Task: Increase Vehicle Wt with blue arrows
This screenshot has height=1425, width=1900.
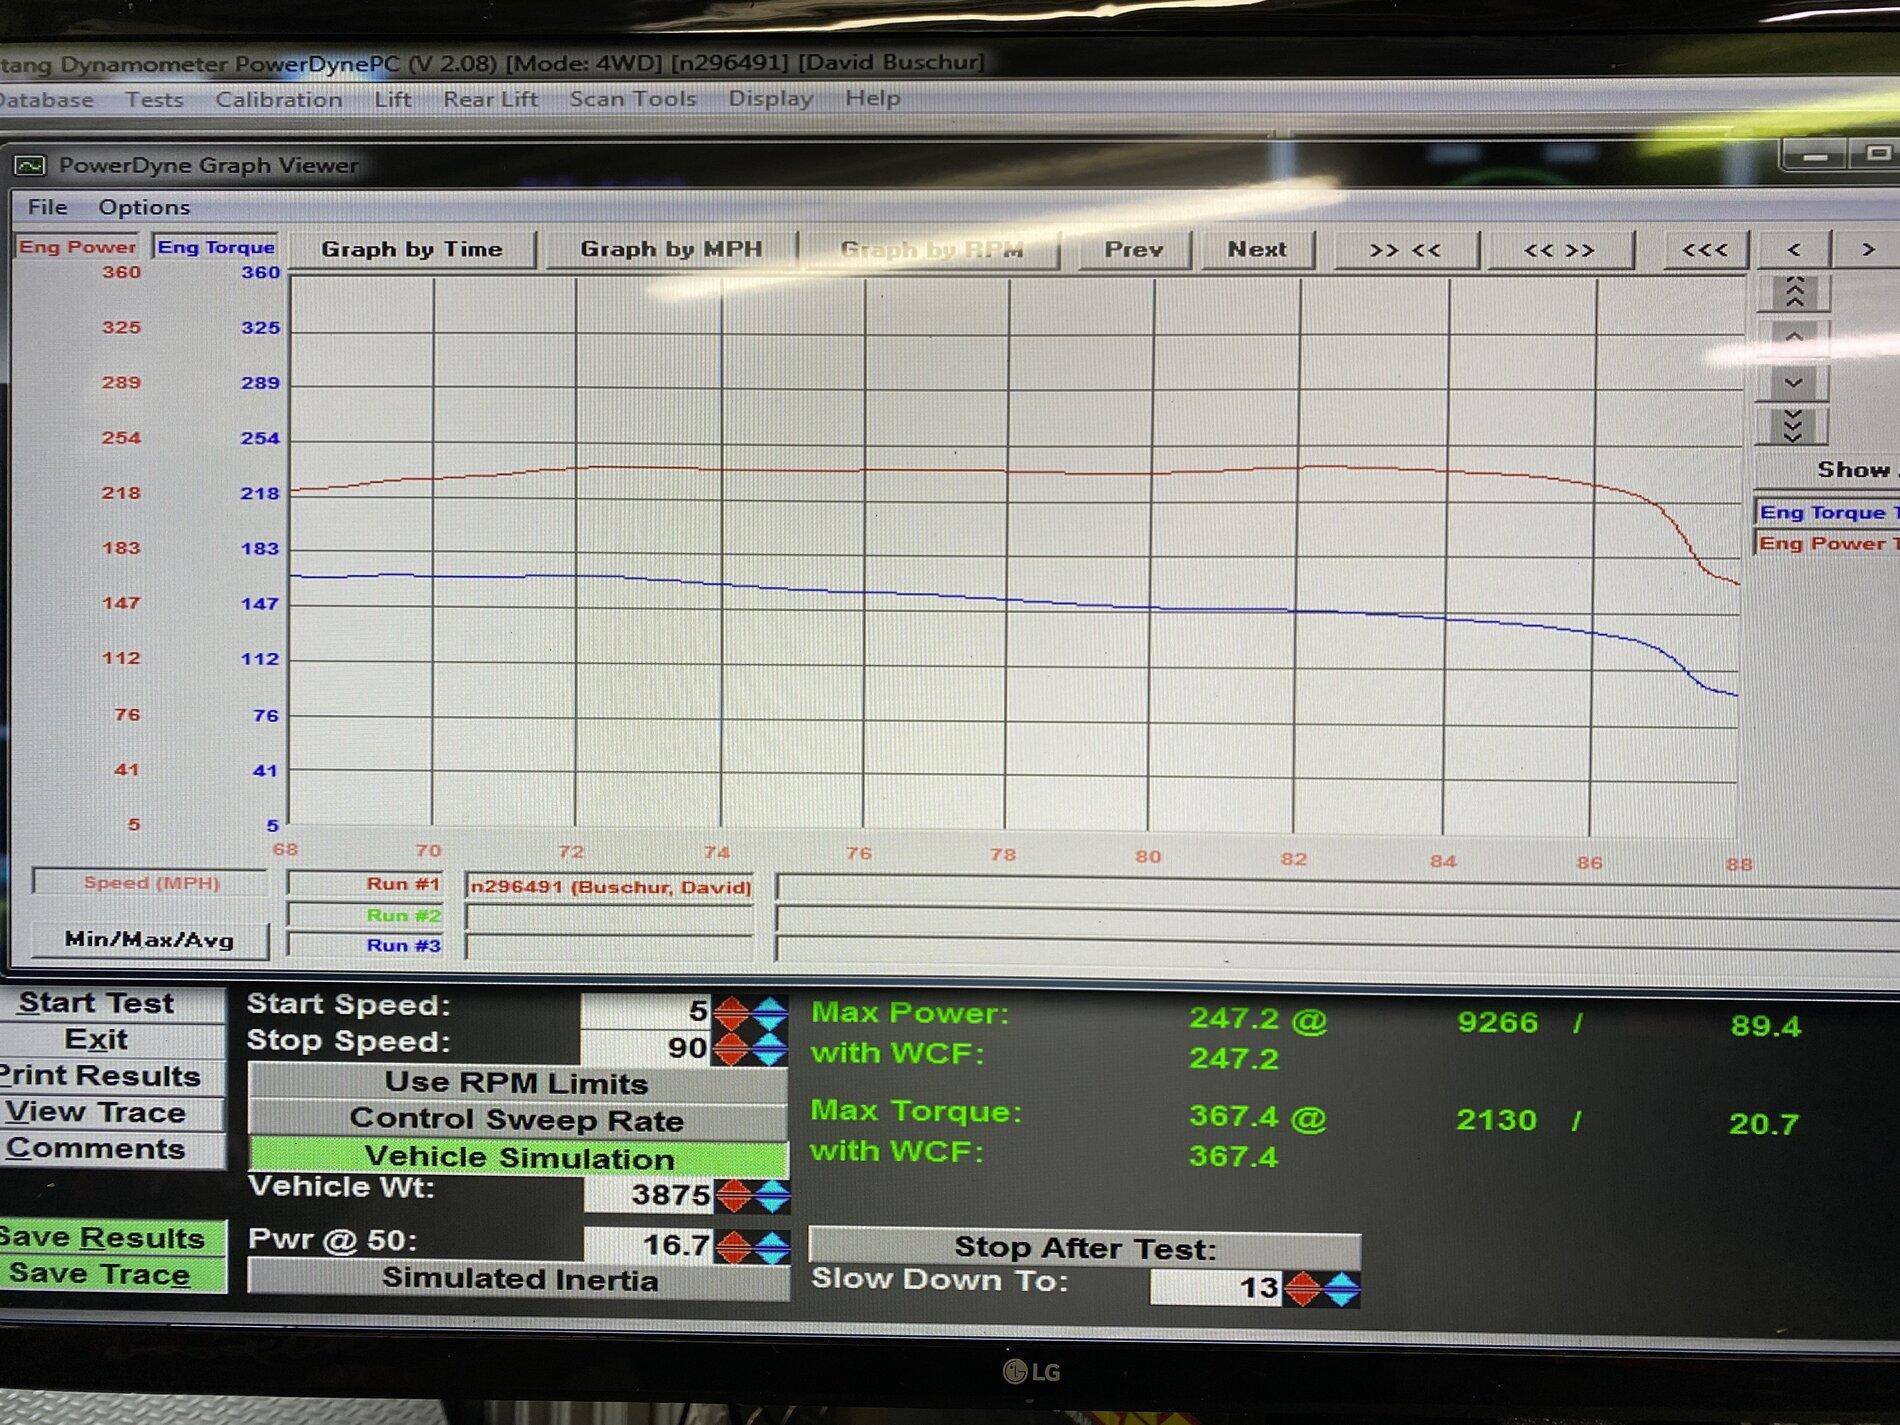Action: (x=771, y=1195)
